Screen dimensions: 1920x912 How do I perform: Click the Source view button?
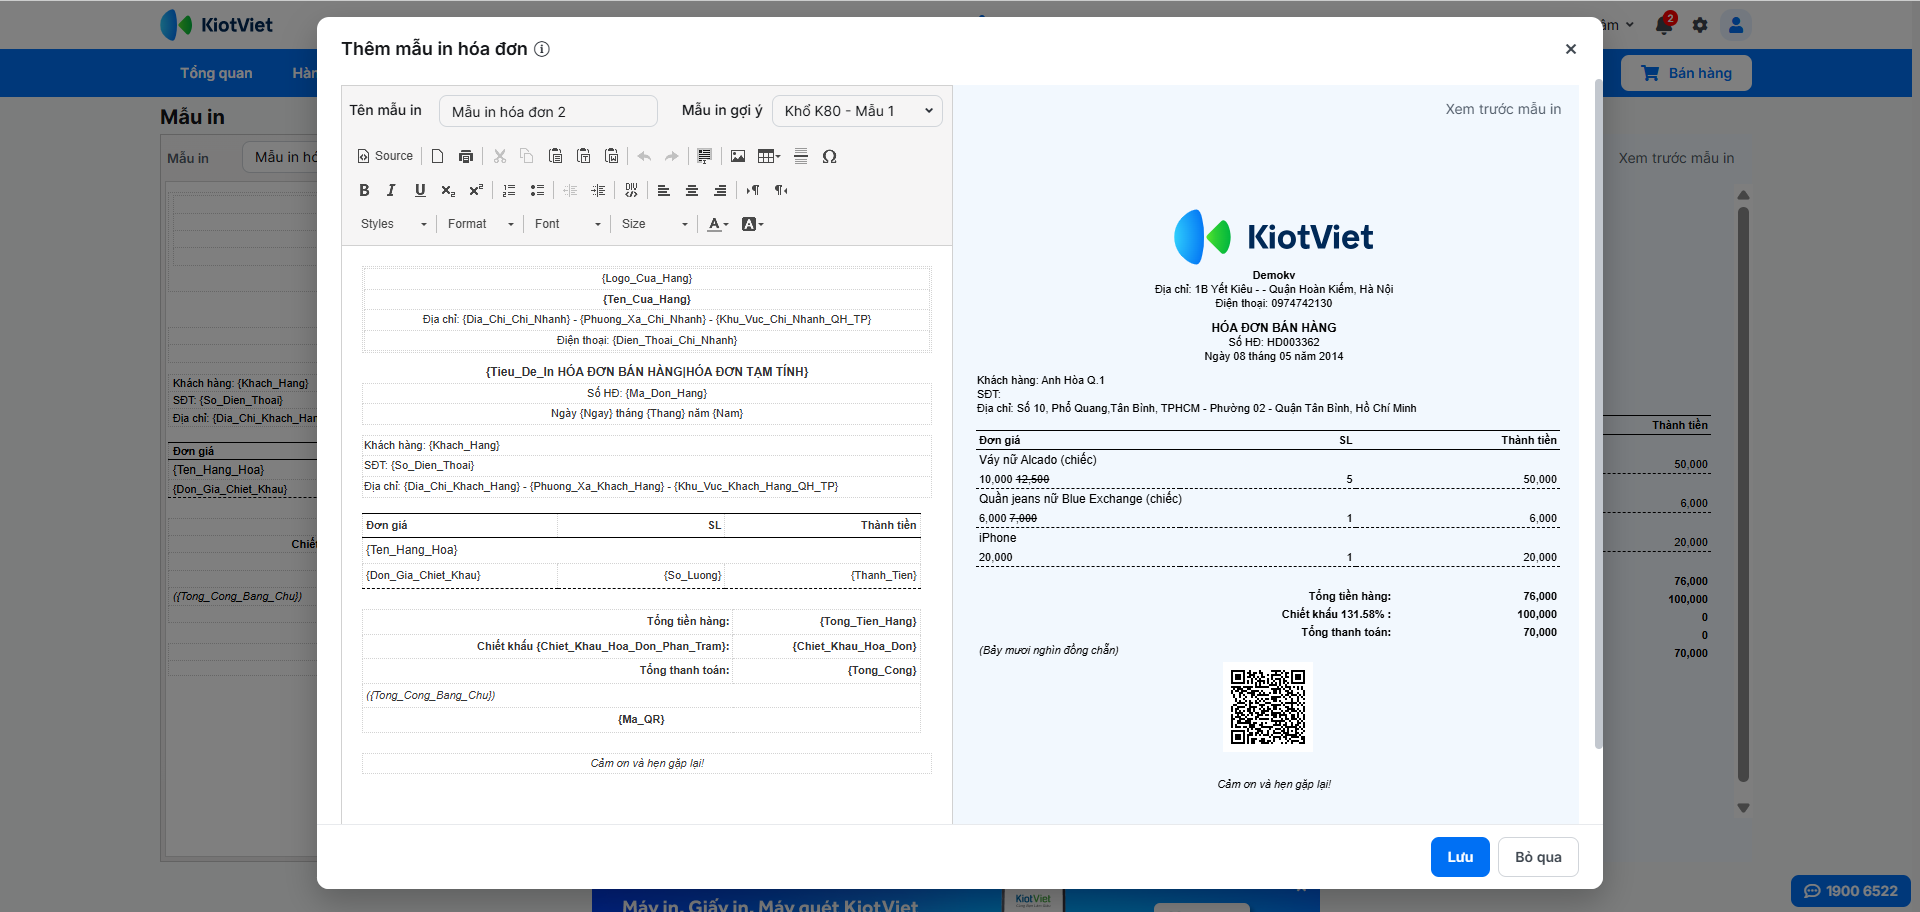[385, 156]
